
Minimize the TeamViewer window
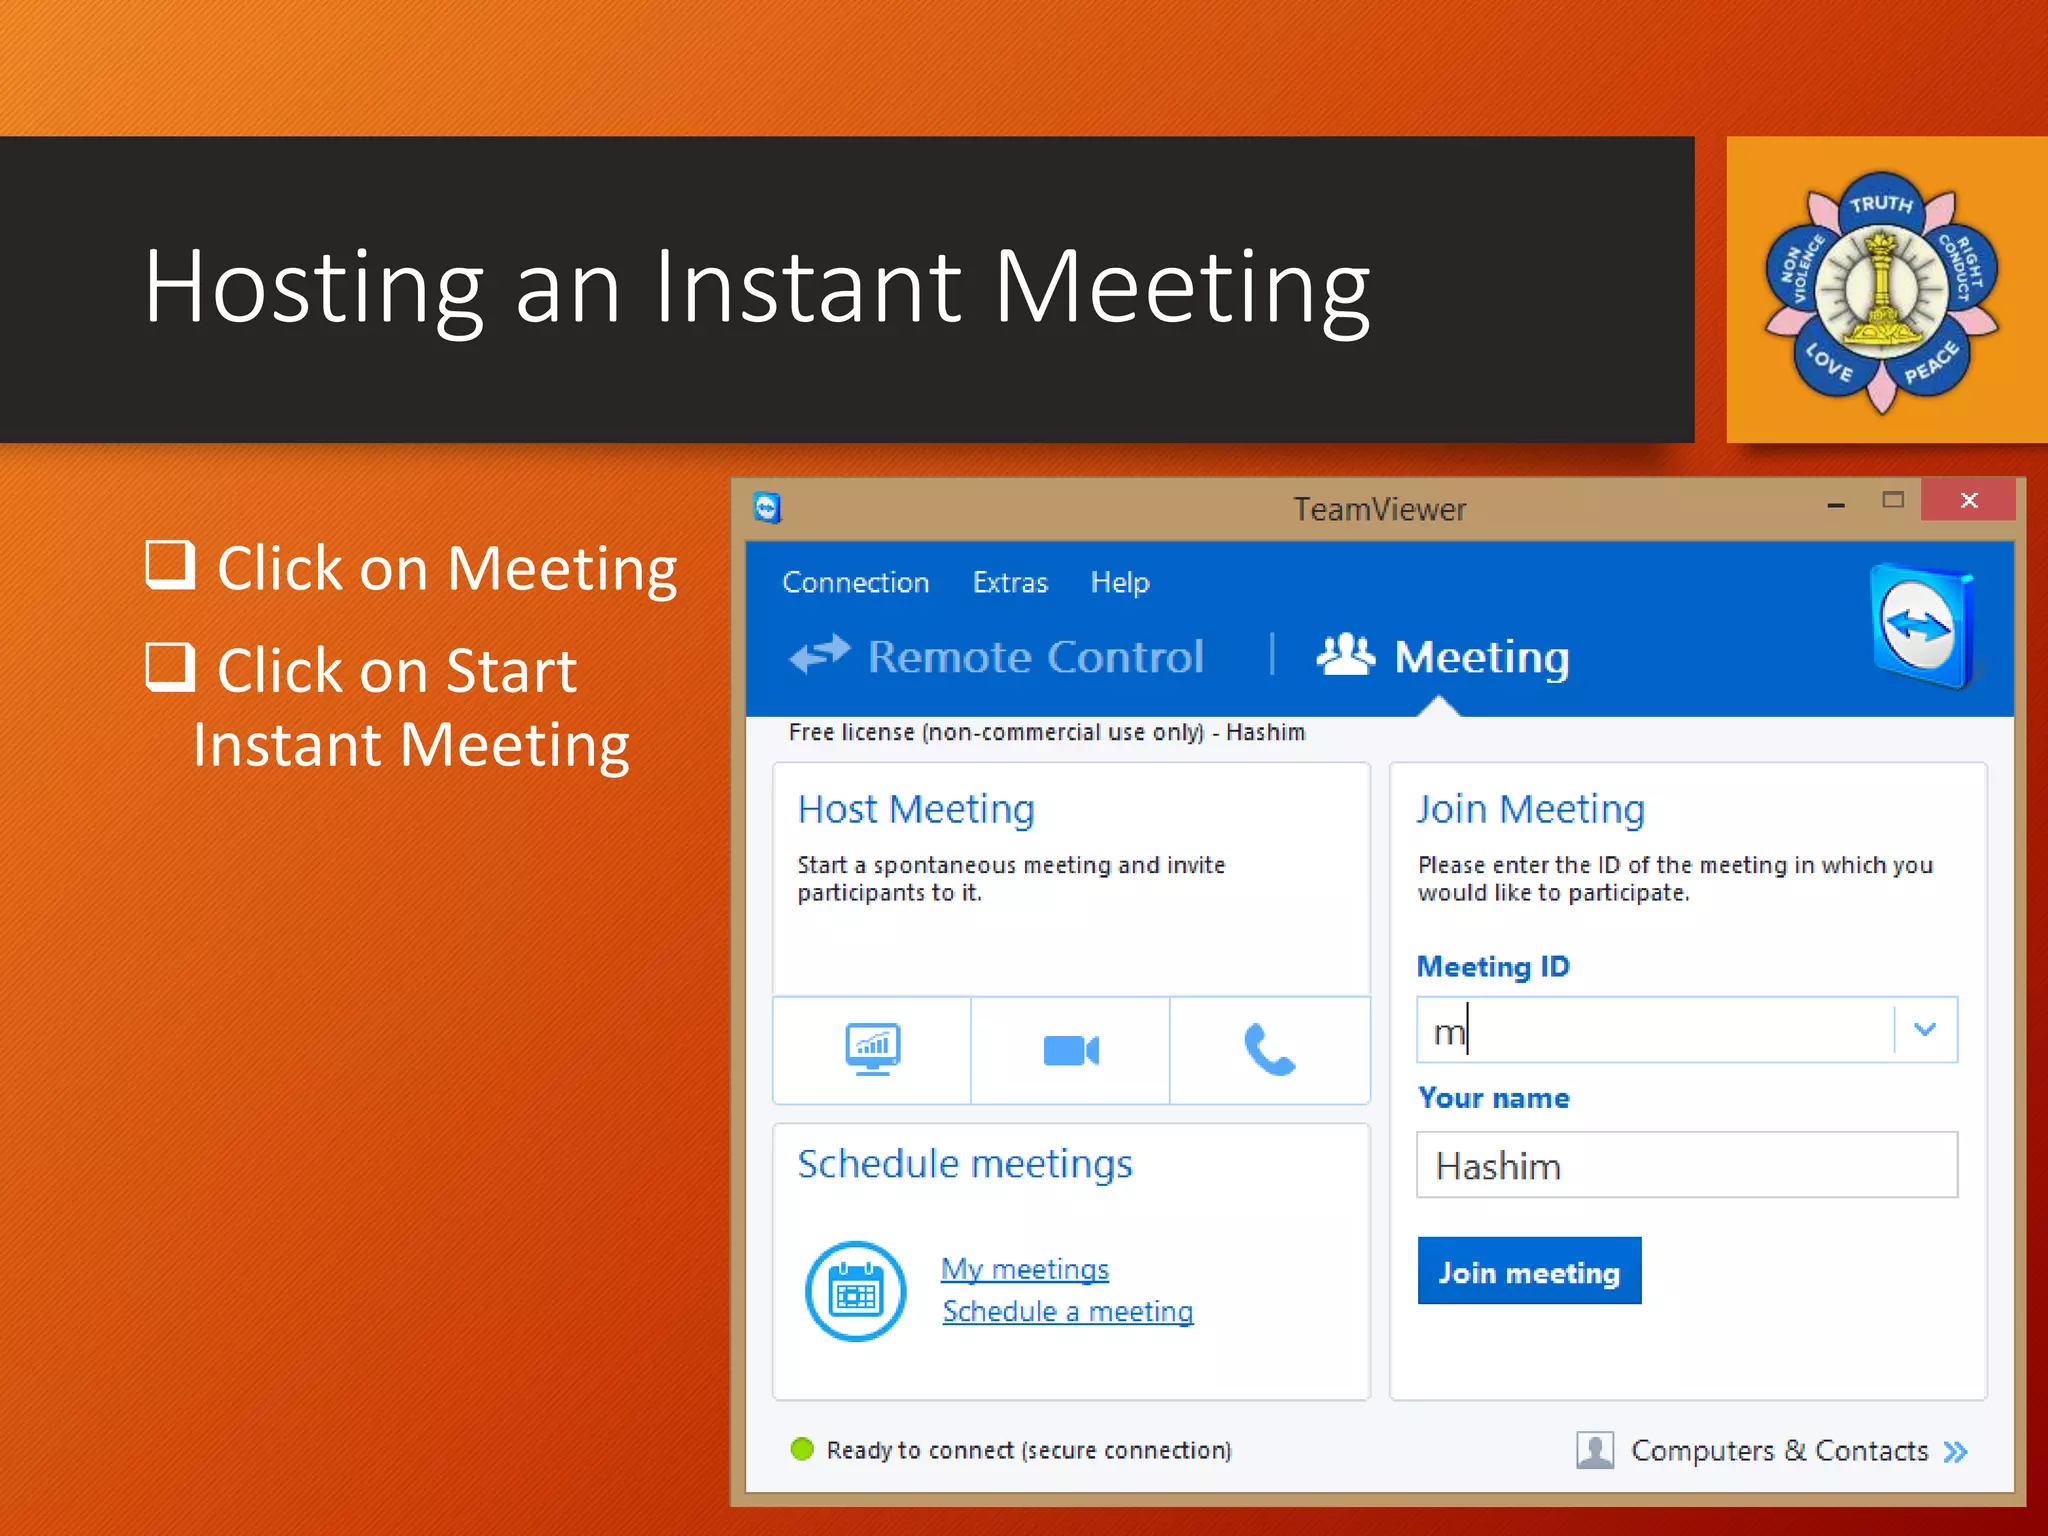[x=1836, y=503]
